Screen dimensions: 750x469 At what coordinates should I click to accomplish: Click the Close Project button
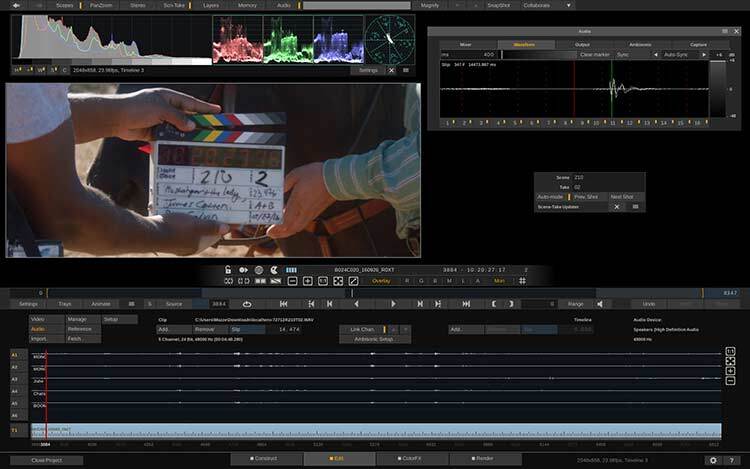tap(47, 460)
